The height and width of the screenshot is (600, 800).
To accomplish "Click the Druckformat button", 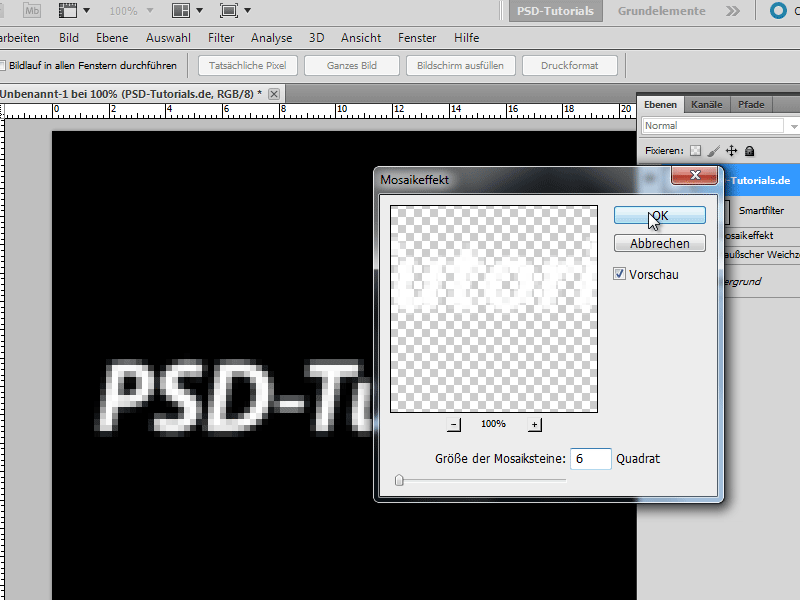I will coord(569,65).
